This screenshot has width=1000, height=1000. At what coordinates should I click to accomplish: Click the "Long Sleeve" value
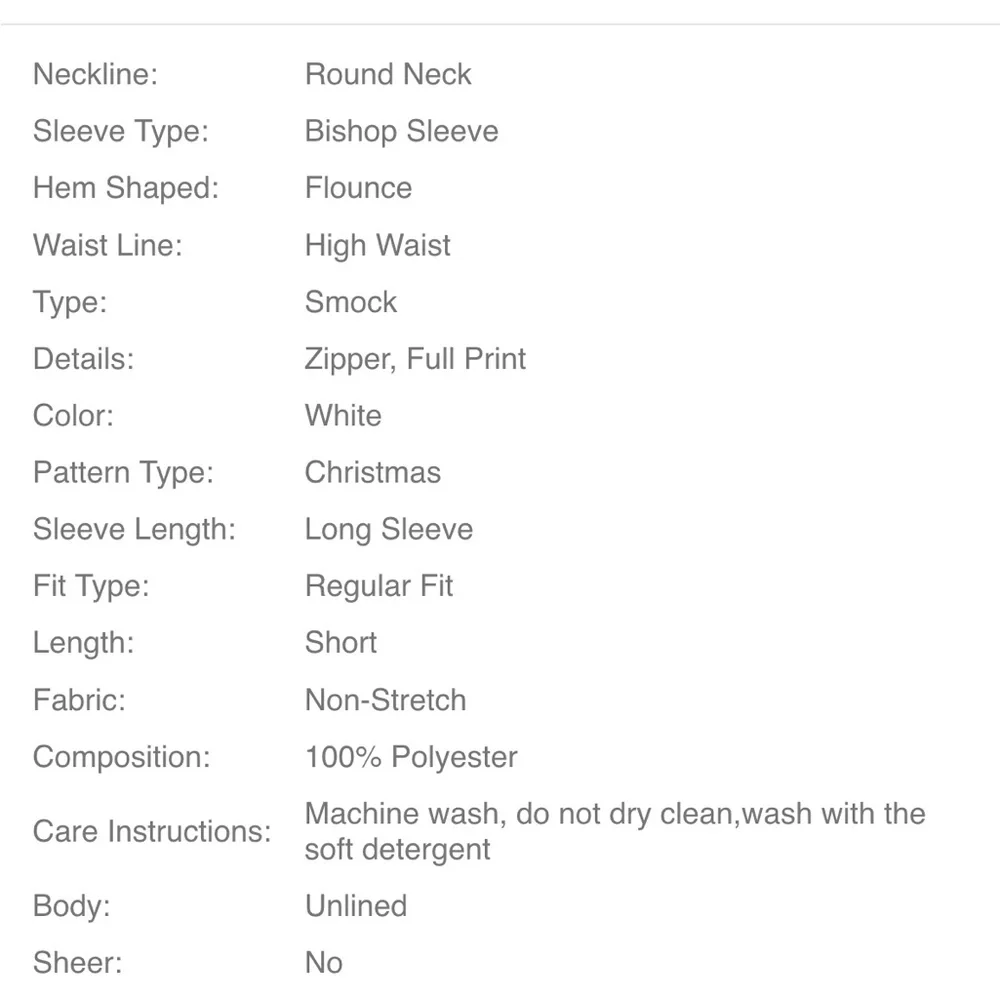coord(388,530)
